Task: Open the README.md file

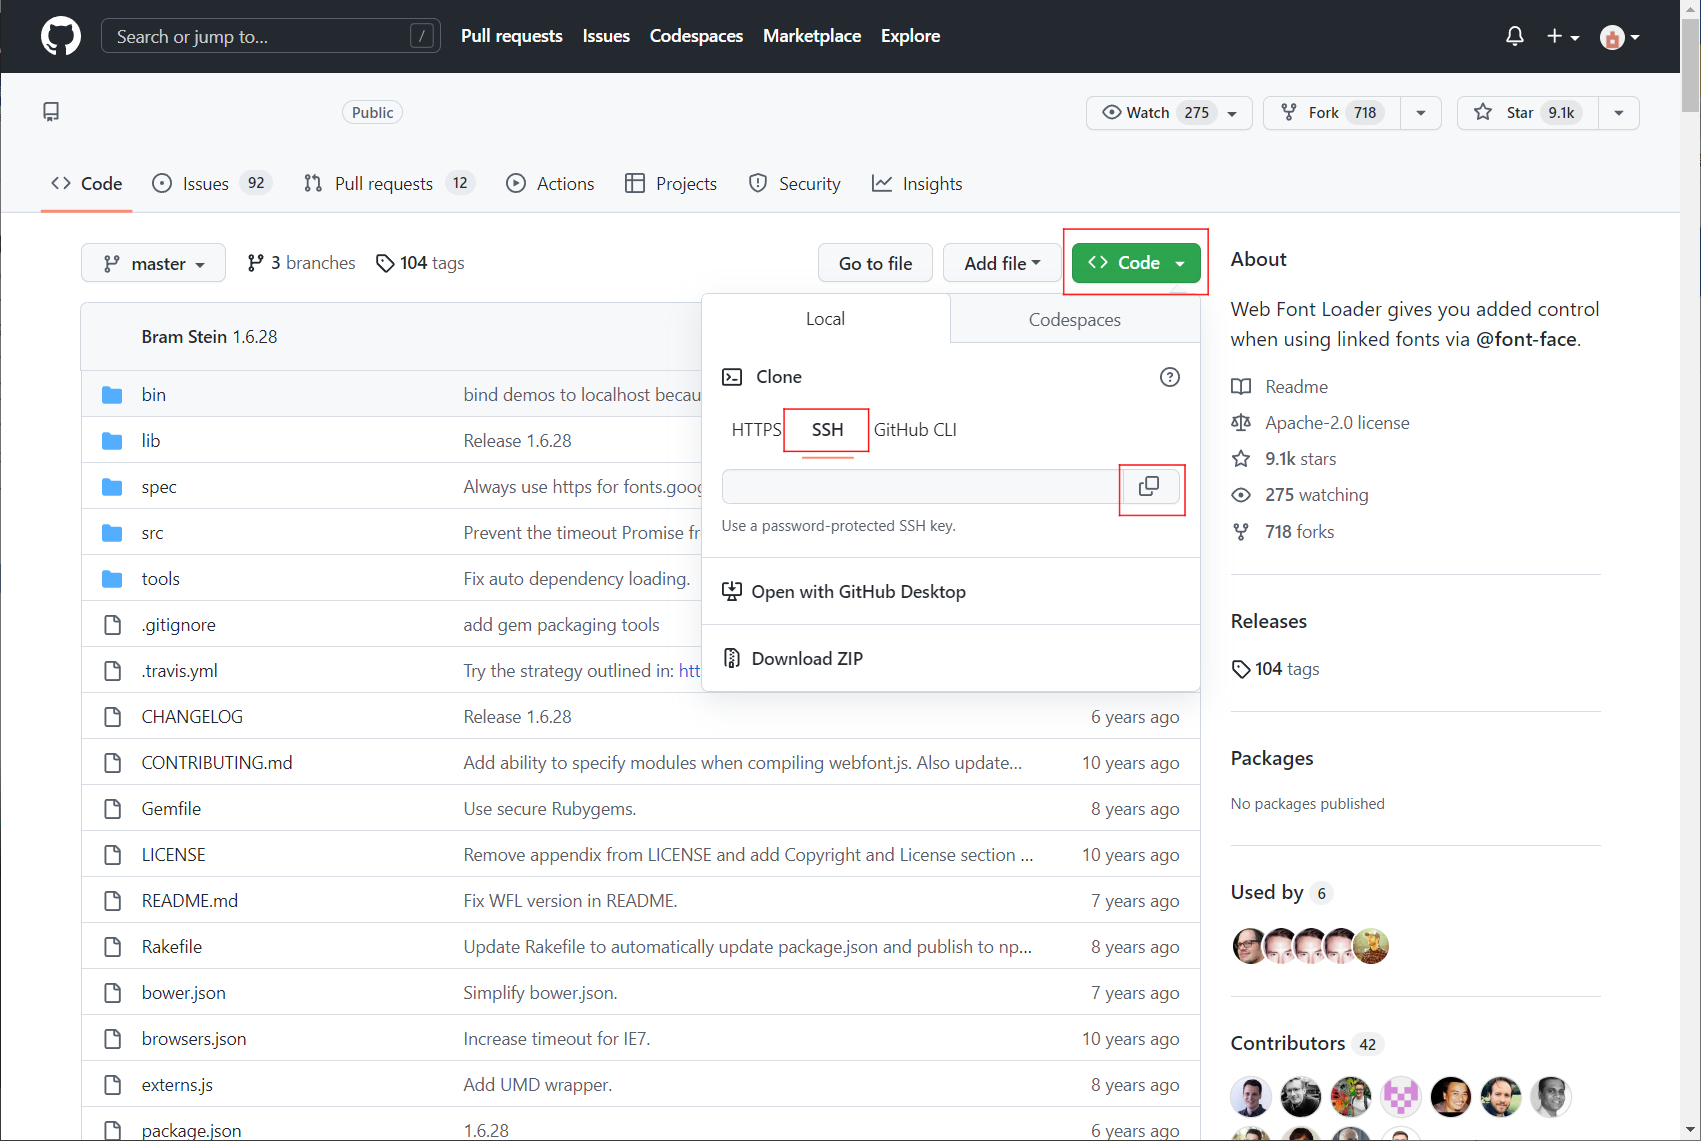Action: pyautogui.click(x=190, y=901)
